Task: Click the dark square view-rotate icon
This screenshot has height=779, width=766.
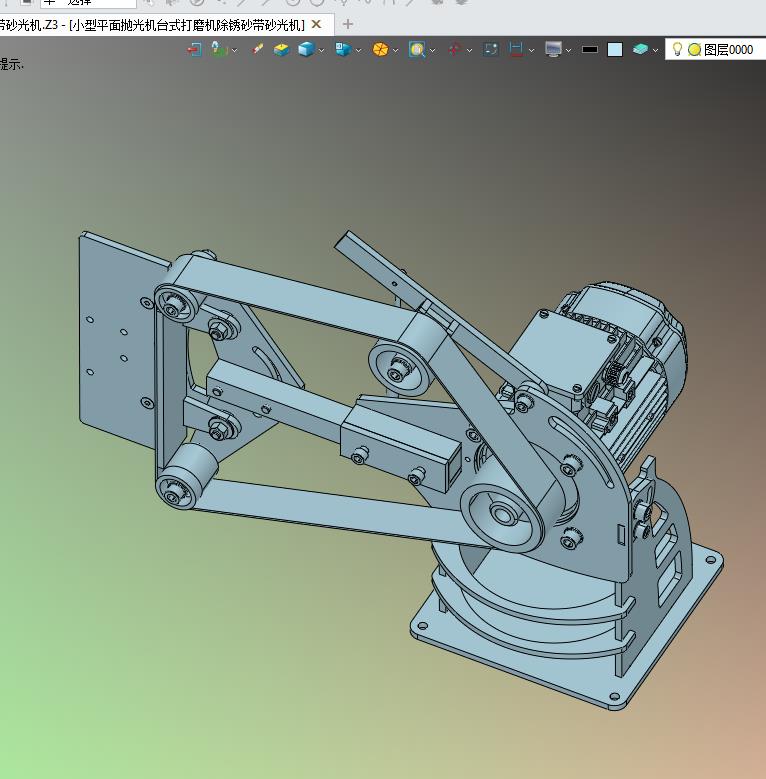Action: [491, 49]
